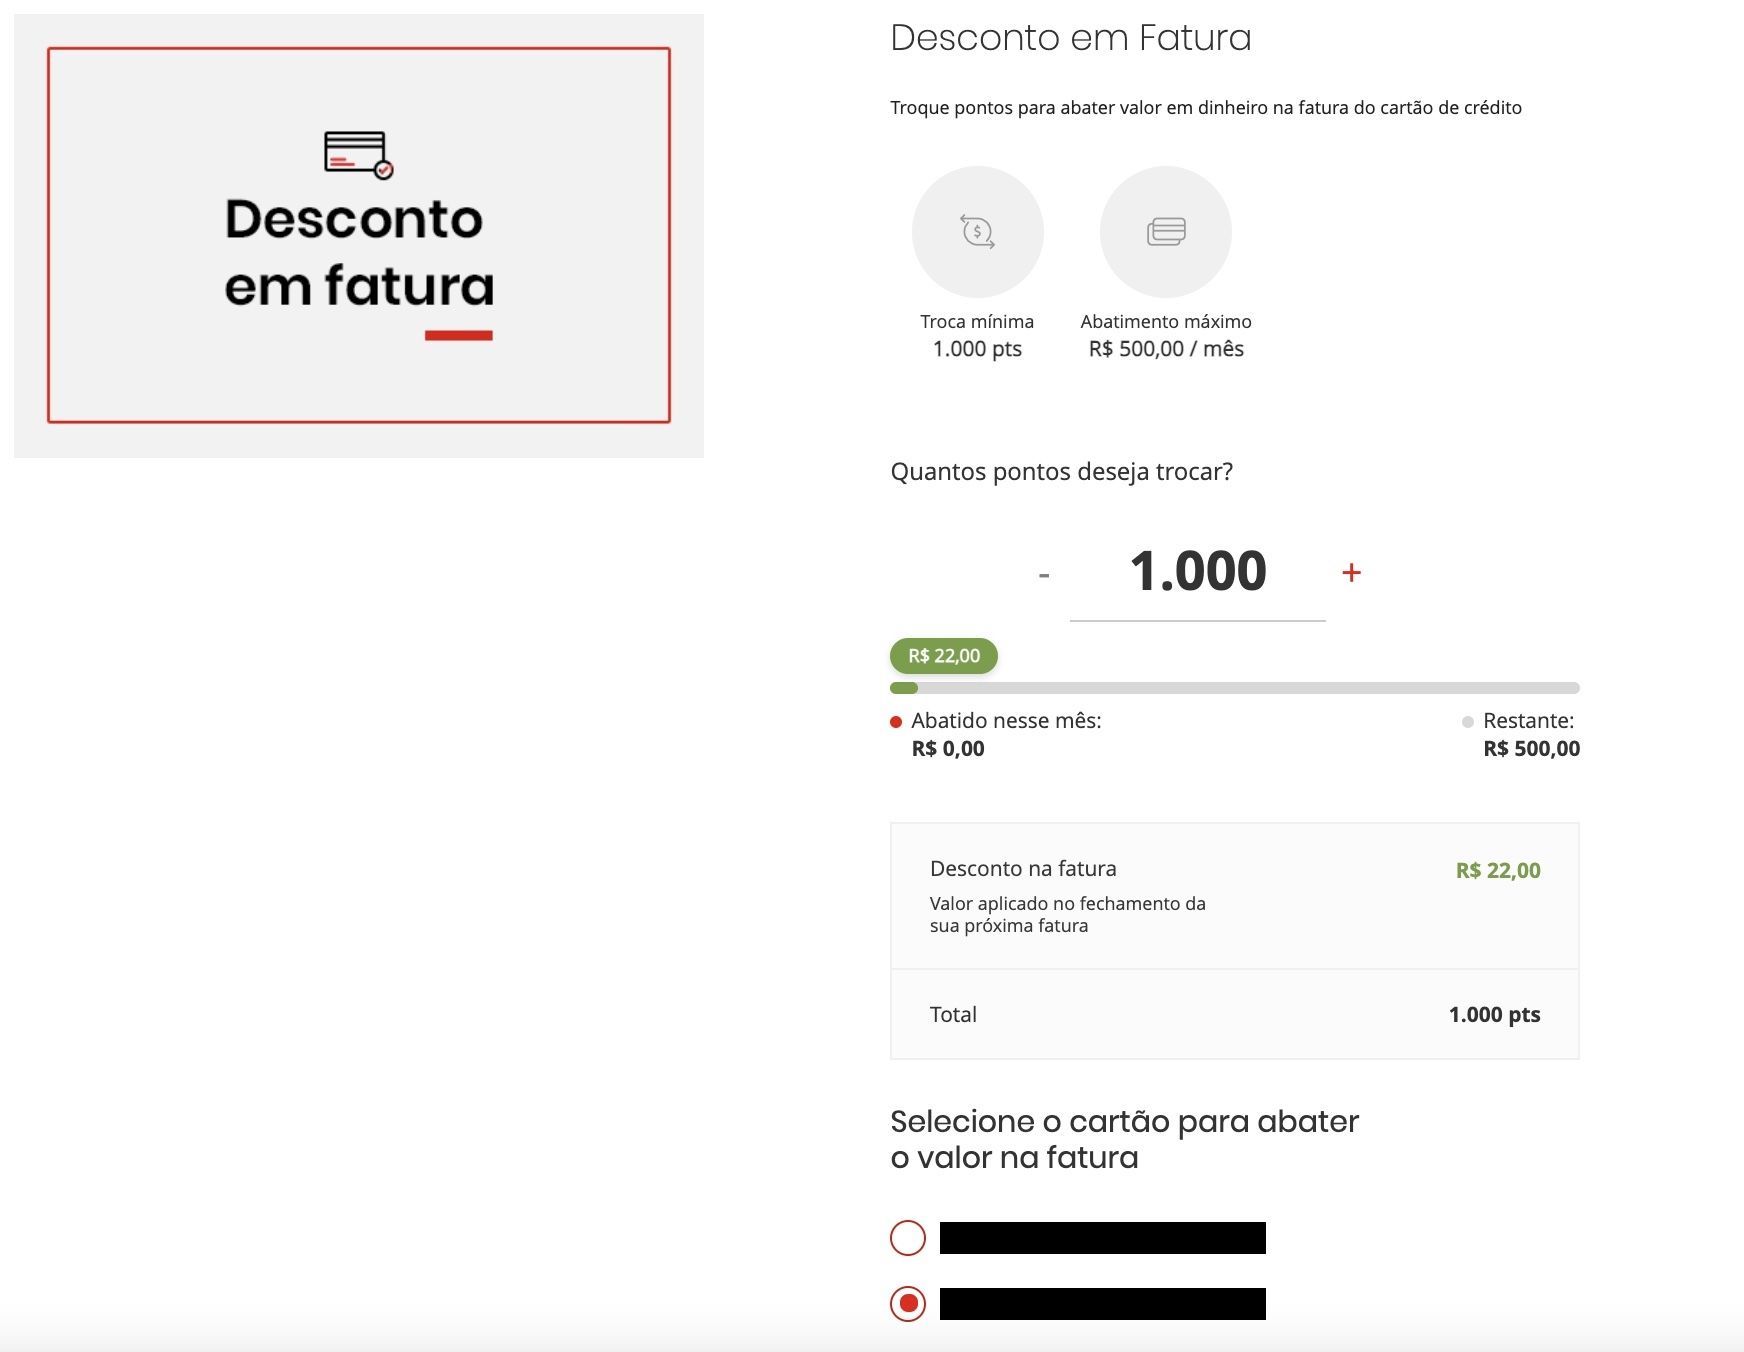
Task: Click the Desconto na fatura green value
Action: 1498,870
